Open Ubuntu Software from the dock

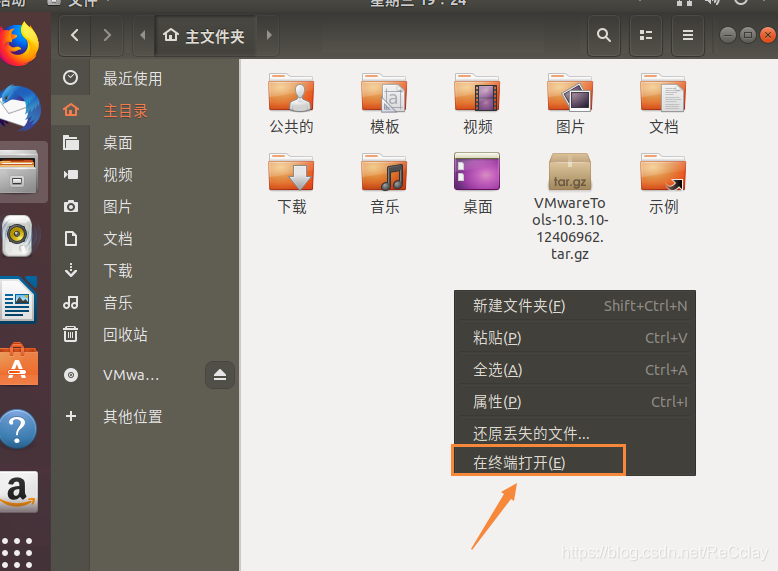pos(18,365)
